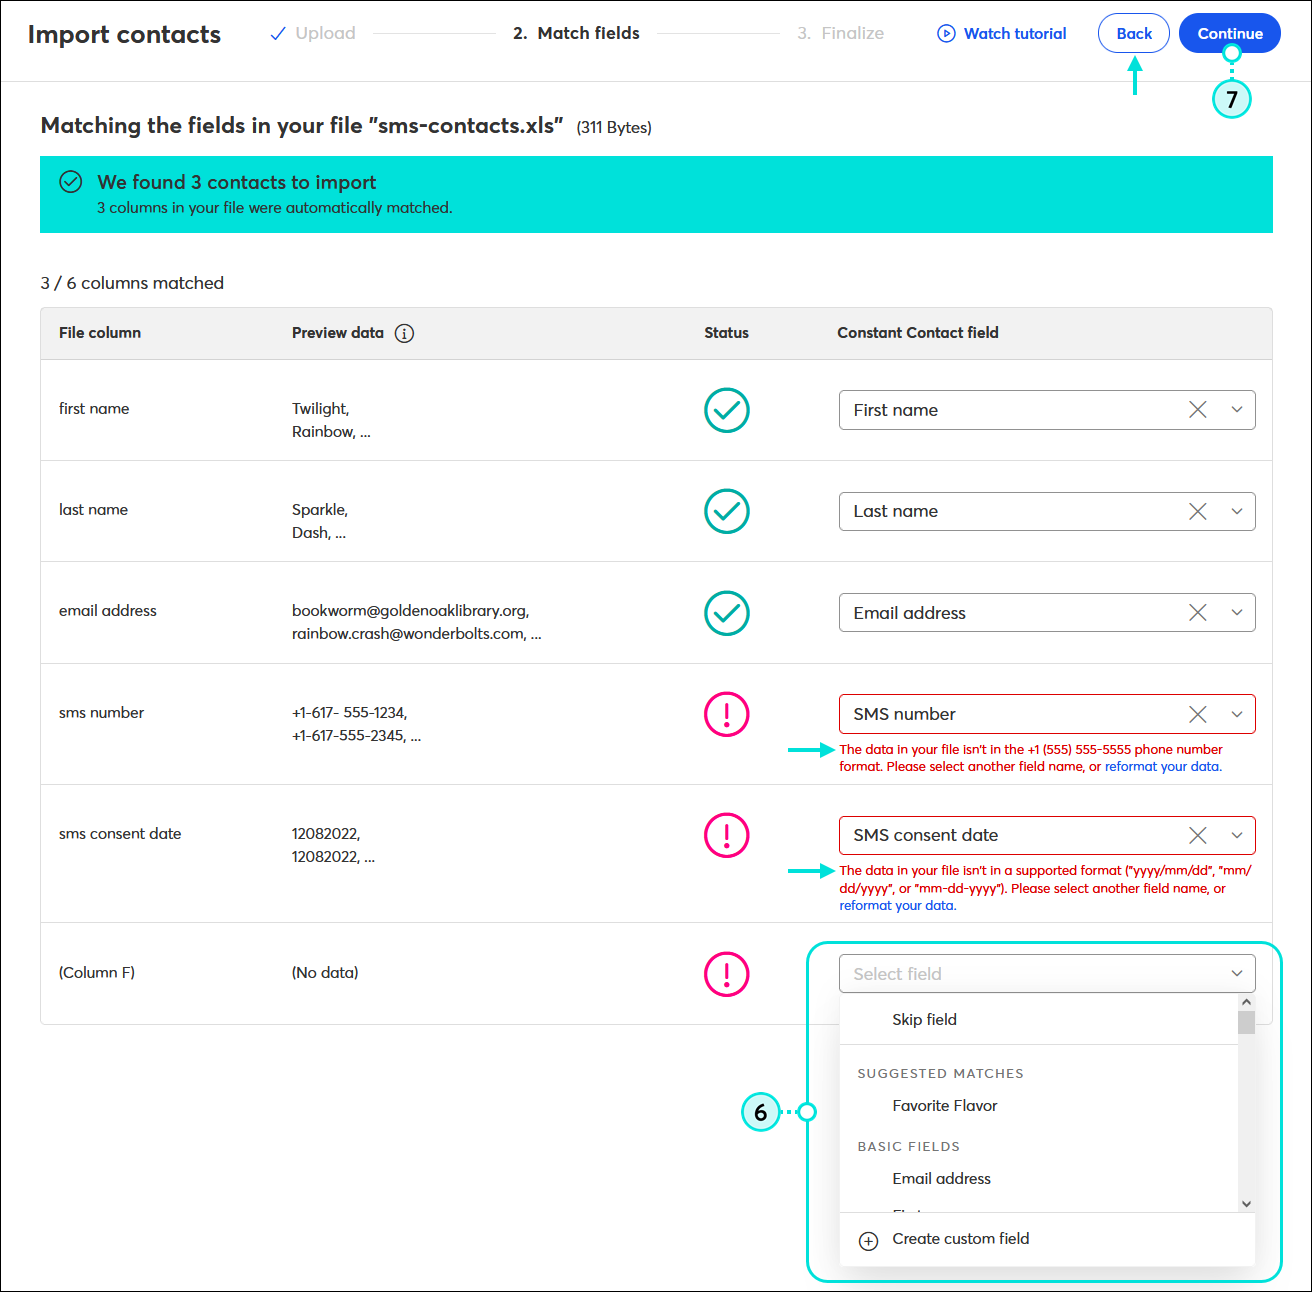Click the sms consent date error icon
Viewport: 1312px width, 1292px height.
click(727, 835)
